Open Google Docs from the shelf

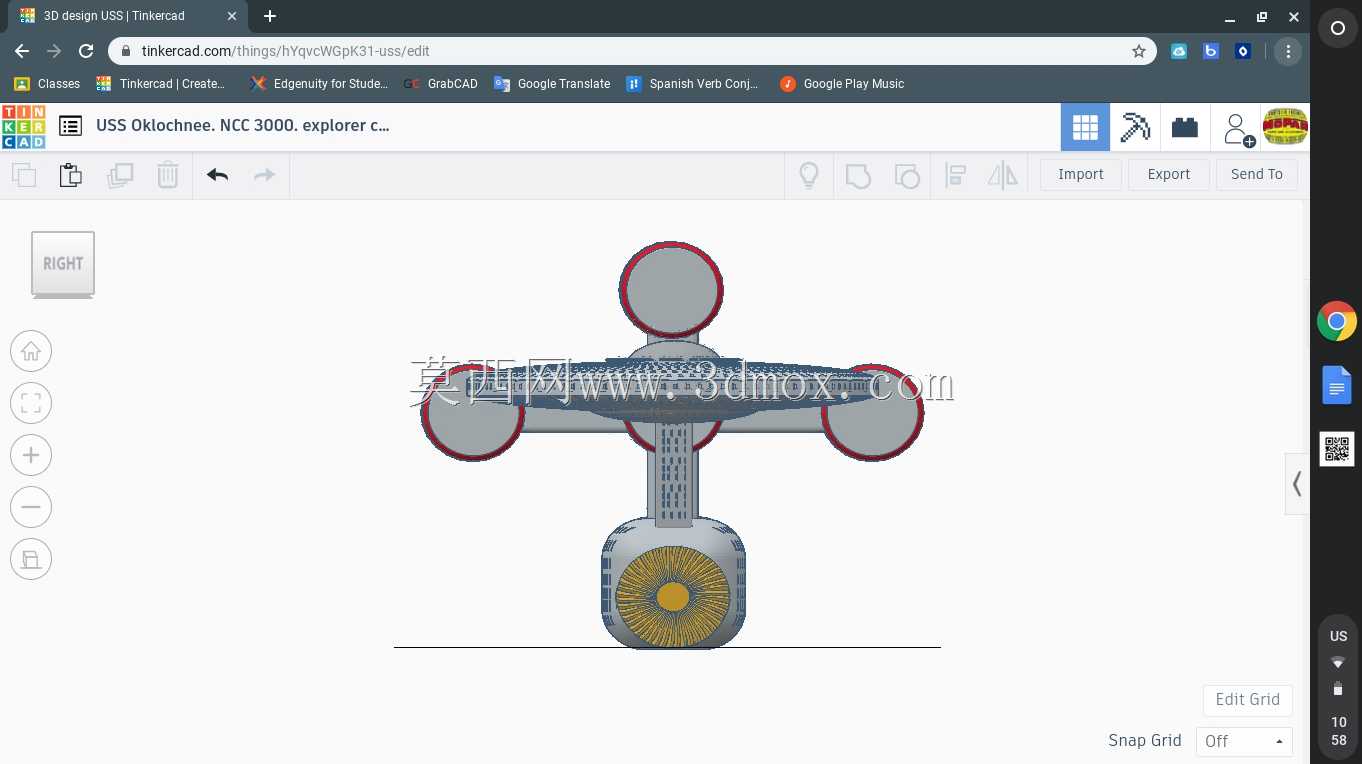click(1337, 386)
